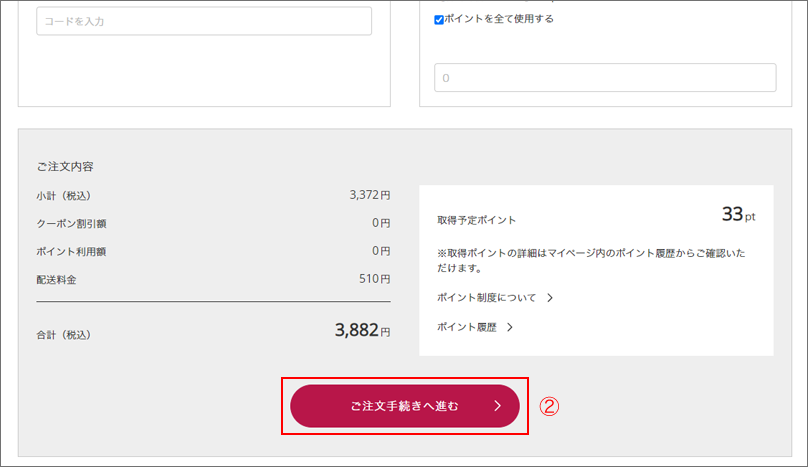Click the chevron beside ポイント制度について
This screenshot has width=808, height=467.
[x=550, y=298]
